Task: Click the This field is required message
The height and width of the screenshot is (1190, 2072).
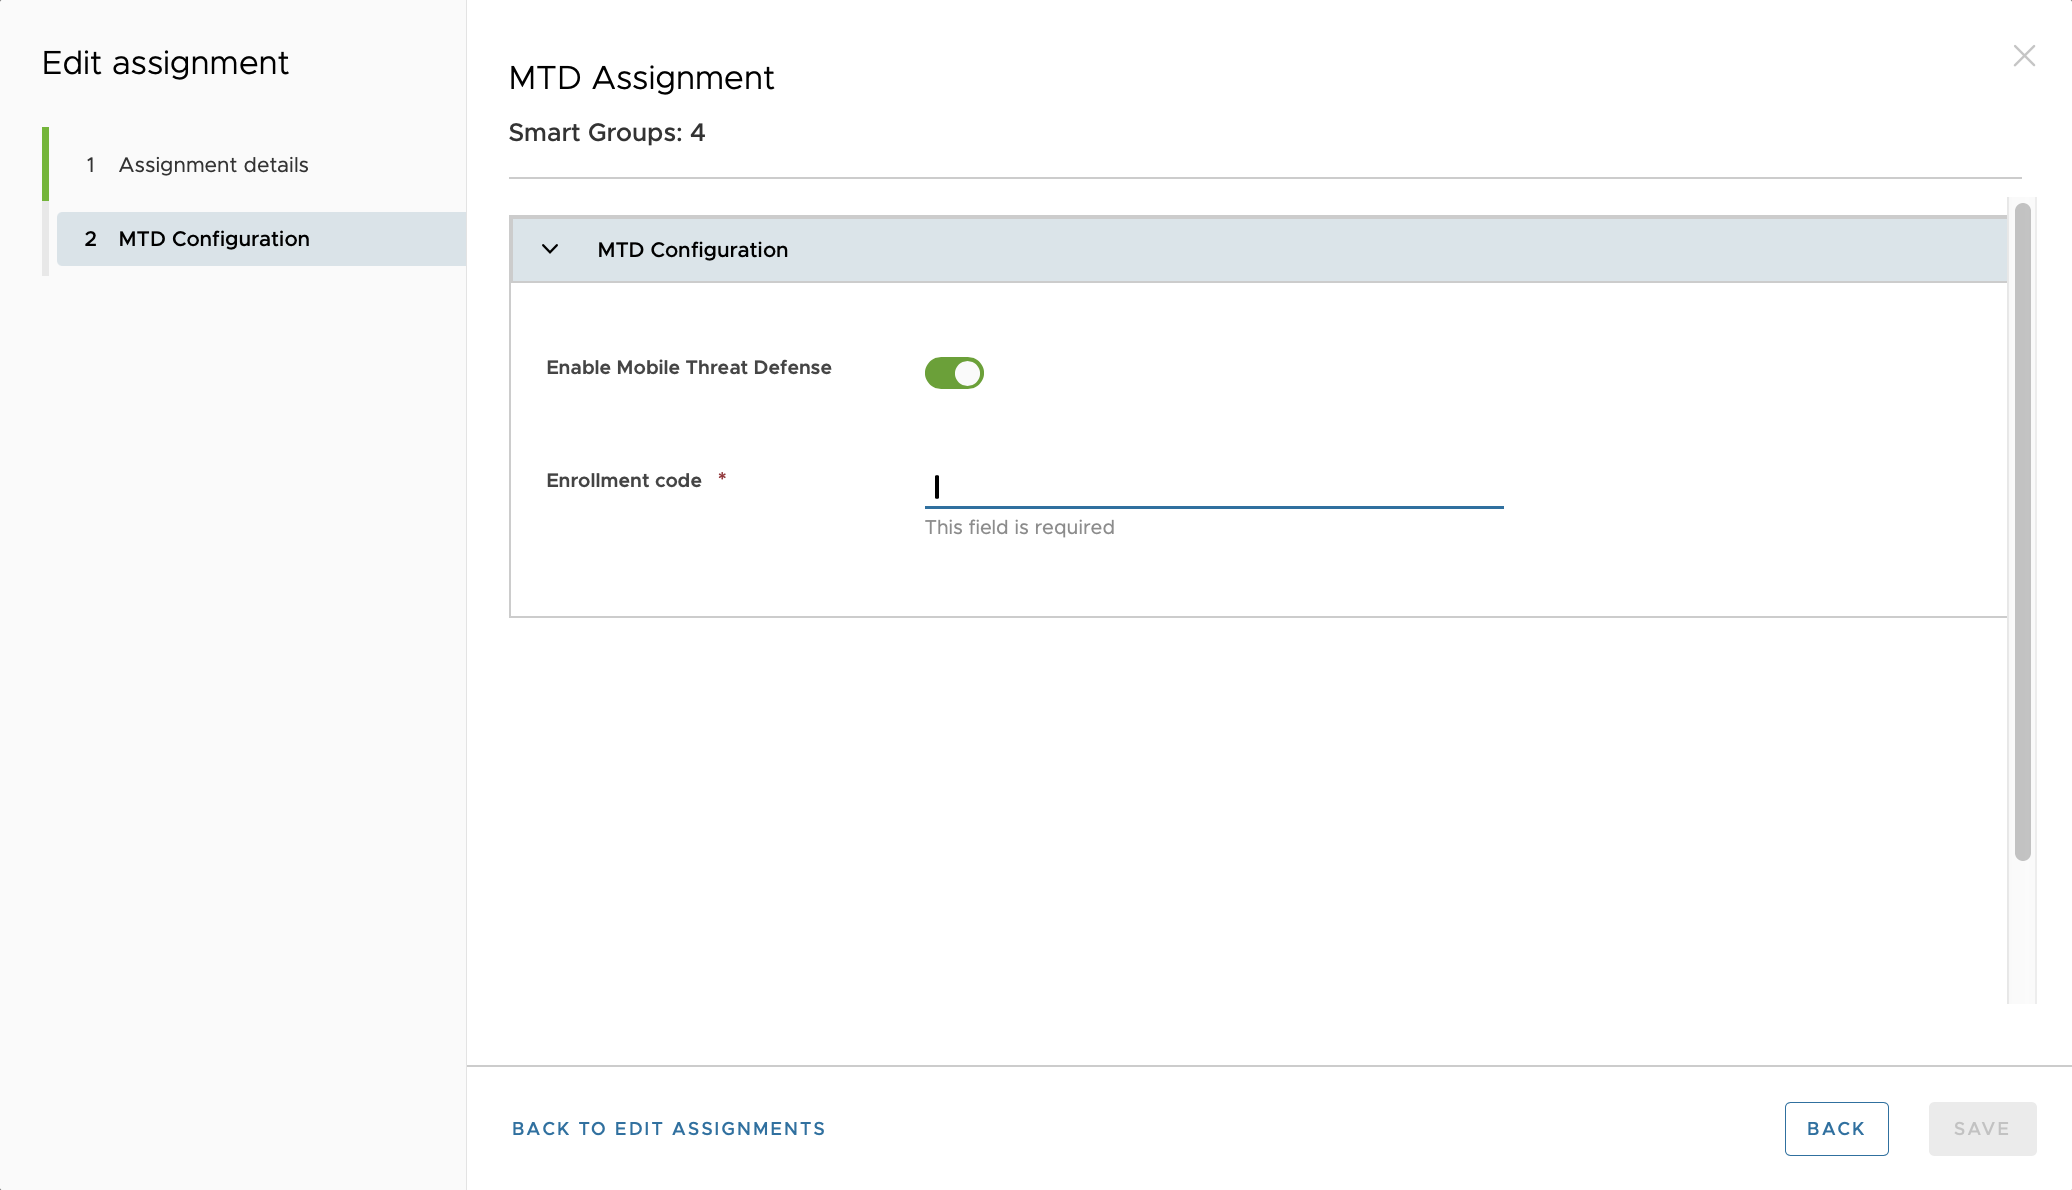Action: pos(1019,527)
